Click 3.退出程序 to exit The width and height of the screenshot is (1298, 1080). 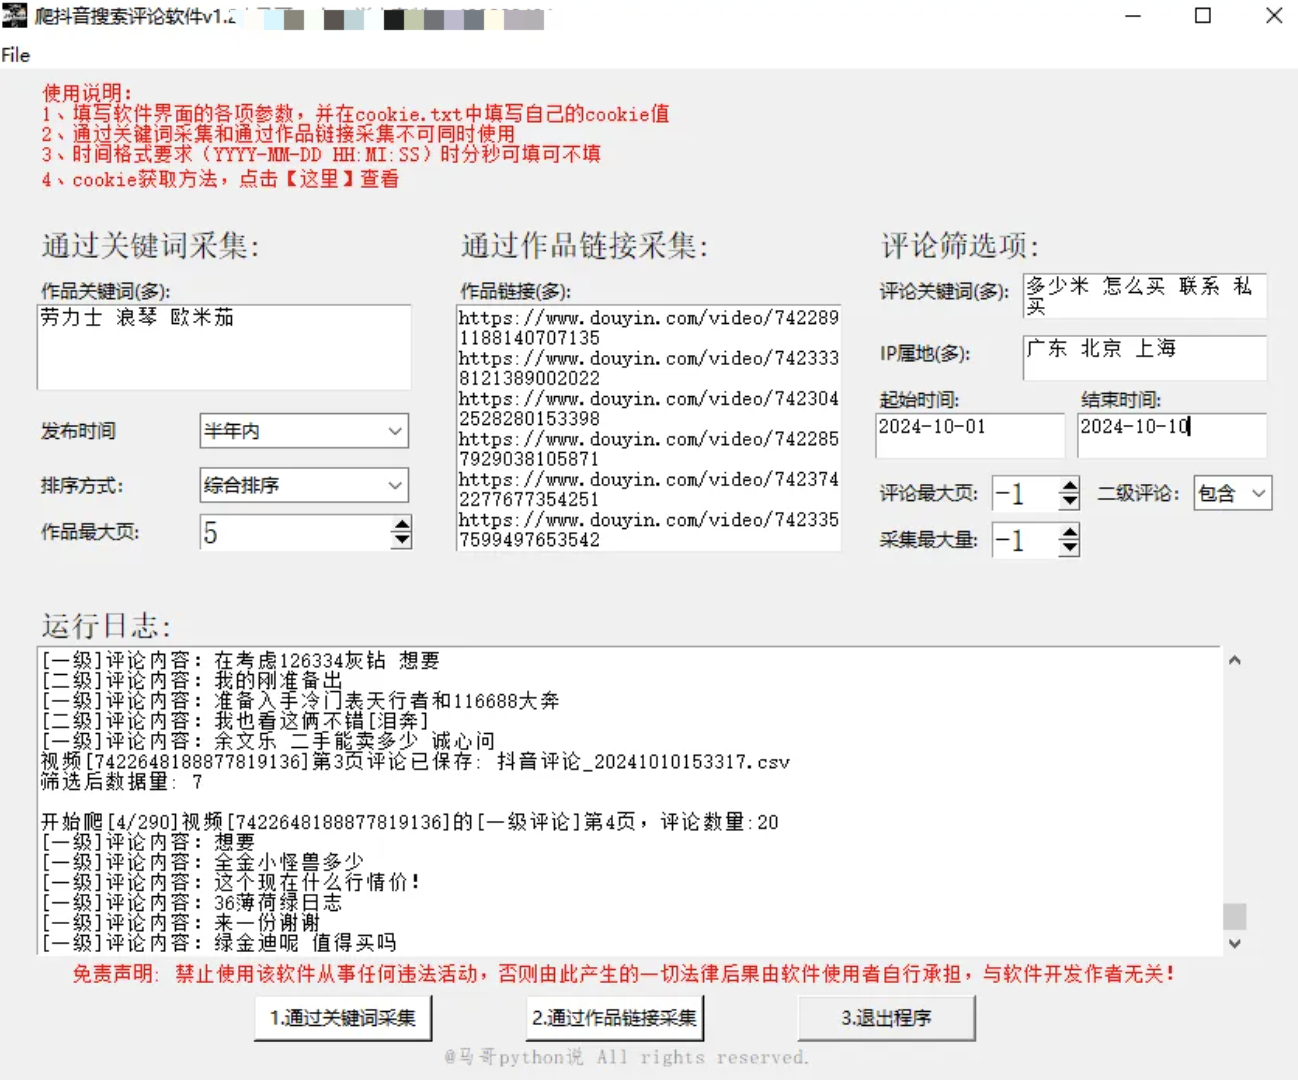[x=886, y=1018]
